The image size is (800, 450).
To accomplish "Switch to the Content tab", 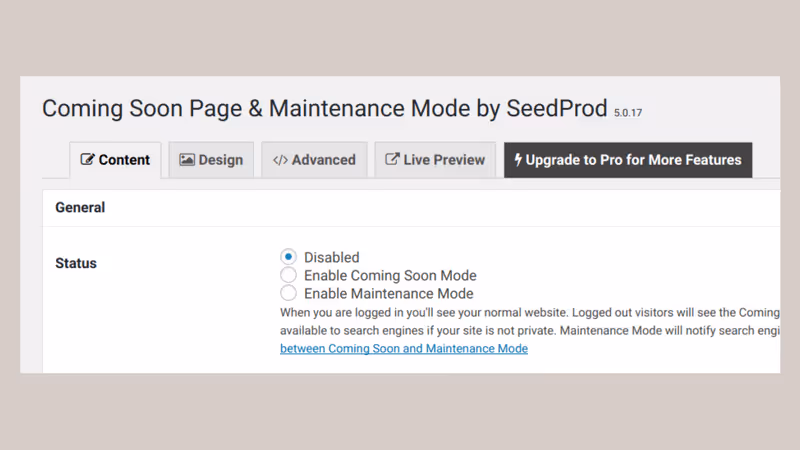I will [115, 160].
